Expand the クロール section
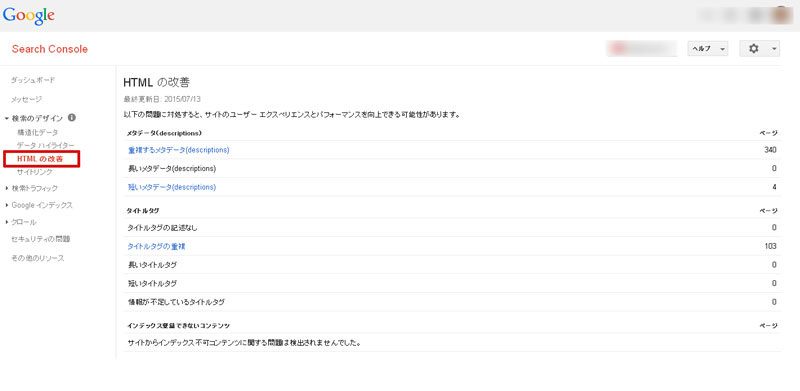800x391 pixels. pyautogui.click(x=7, y=223)
